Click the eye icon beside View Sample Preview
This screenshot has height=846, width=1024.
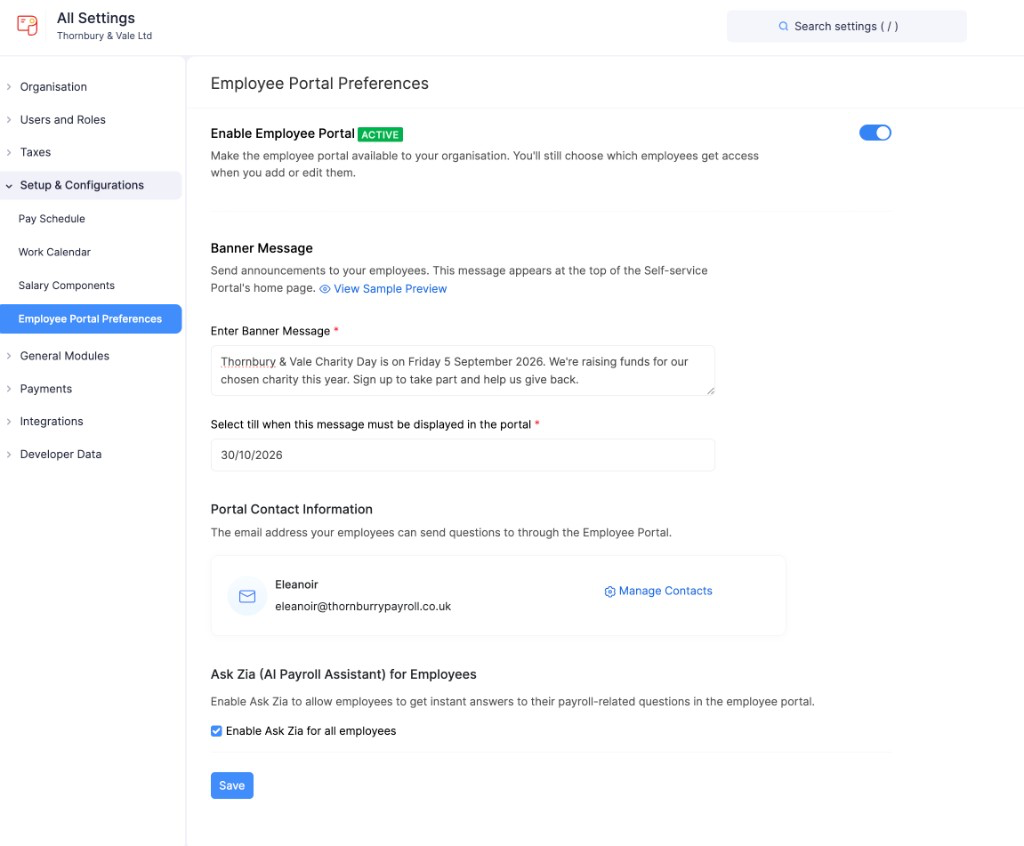click(325, 289)
